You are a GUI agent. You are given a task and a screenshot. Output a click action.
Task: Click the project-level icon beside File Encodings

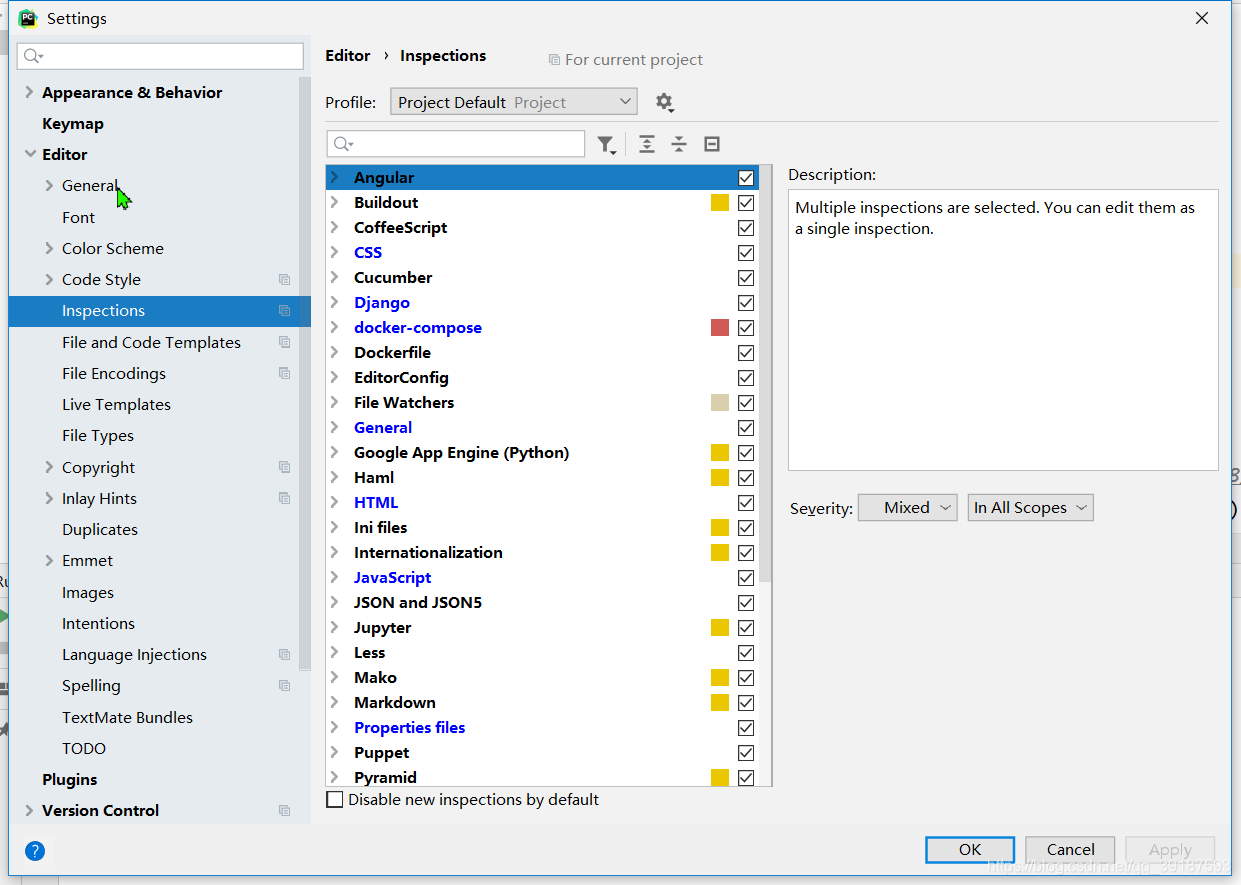point(285,373)
